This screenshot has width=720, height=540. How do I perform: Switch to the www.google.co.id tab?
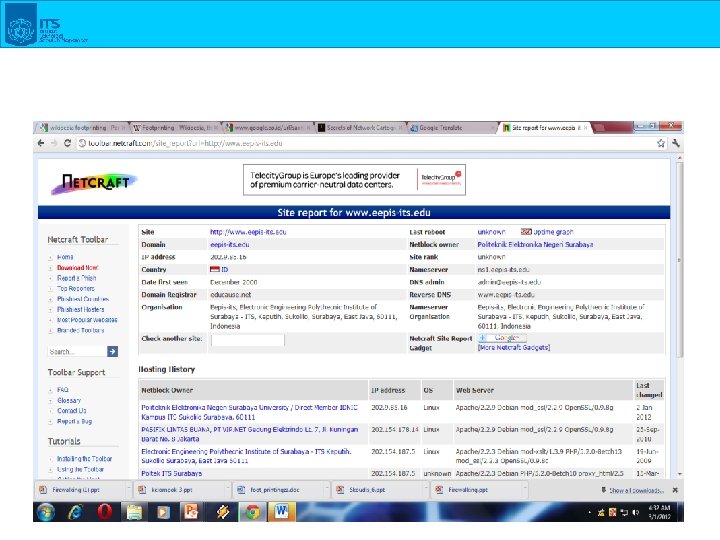[268, 128]
